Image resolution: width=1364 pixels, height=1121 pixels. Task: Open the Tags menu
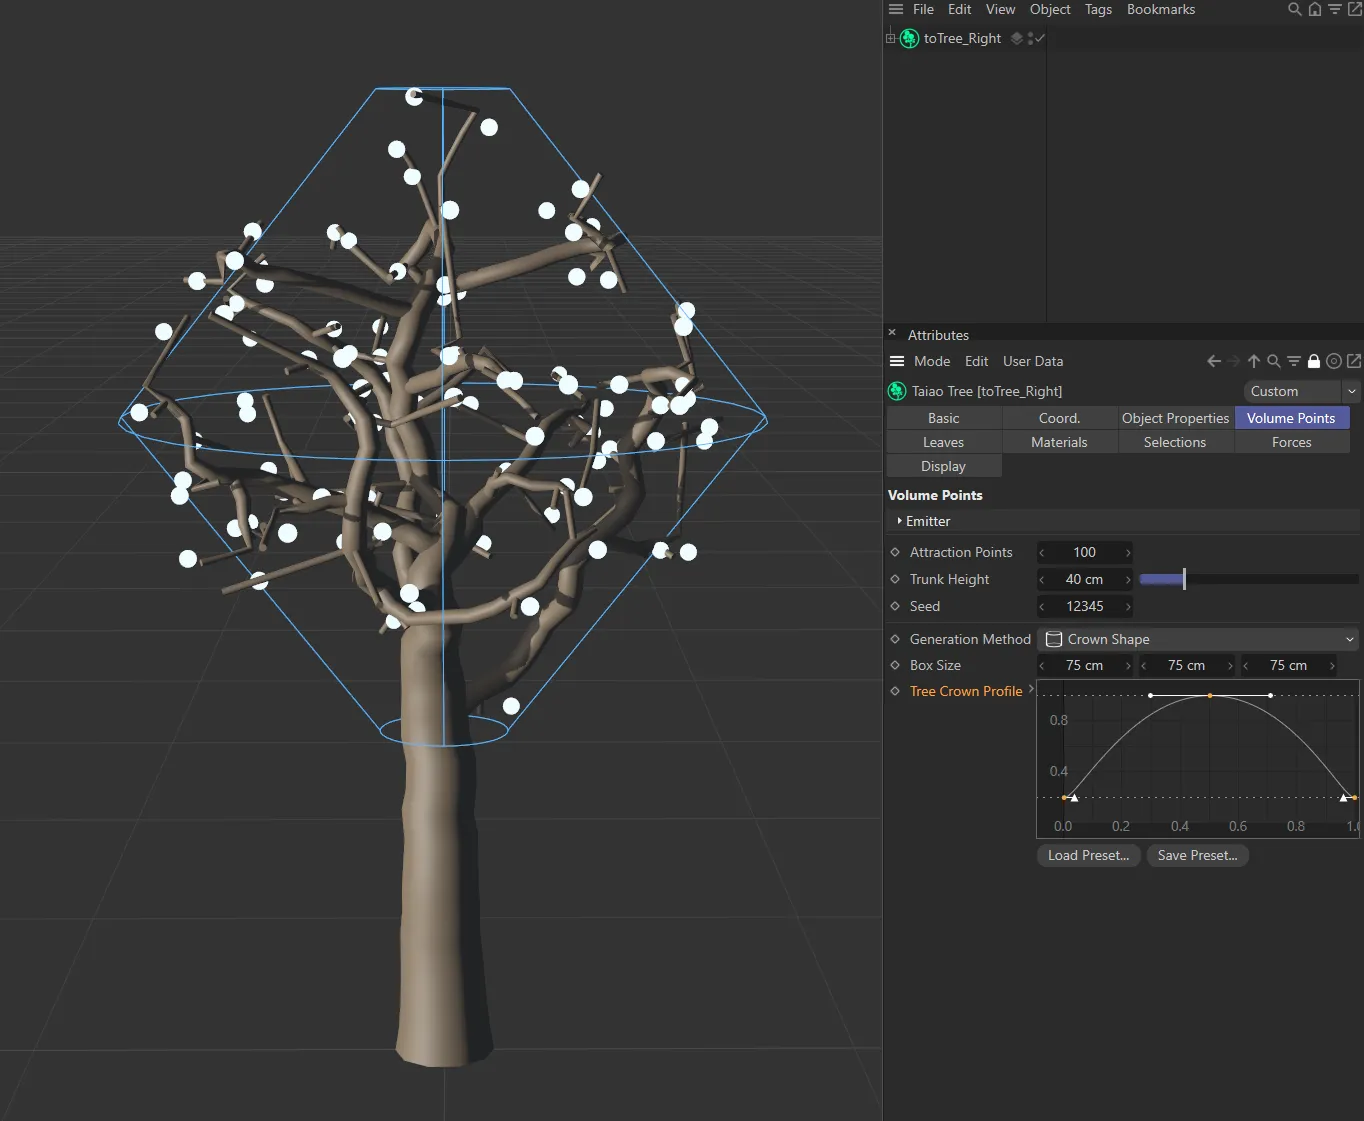click(x=1098, y=9)
